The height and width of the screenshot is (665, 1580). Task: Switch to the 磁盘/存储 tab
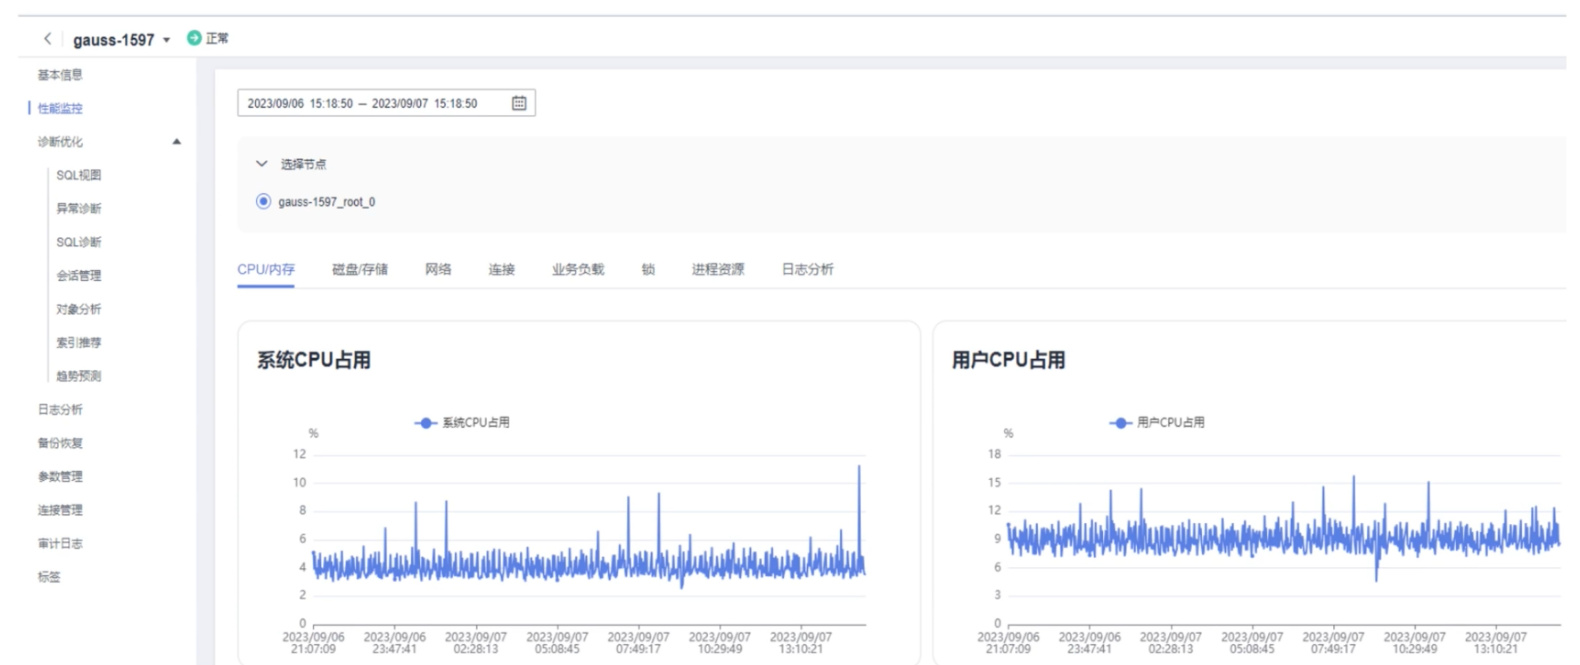click(360, 269)
